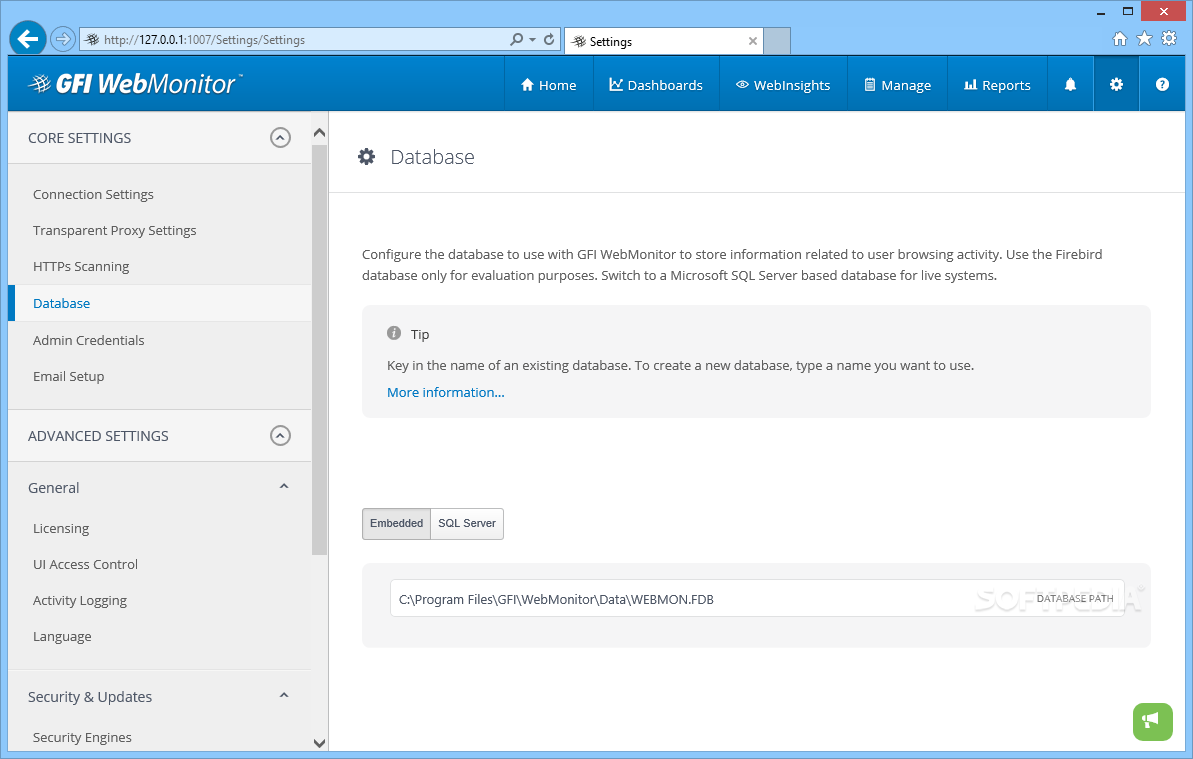Click the sidebar scrollbar thumb
This screenshot has width=1193, height=759.
click(320, 348)
